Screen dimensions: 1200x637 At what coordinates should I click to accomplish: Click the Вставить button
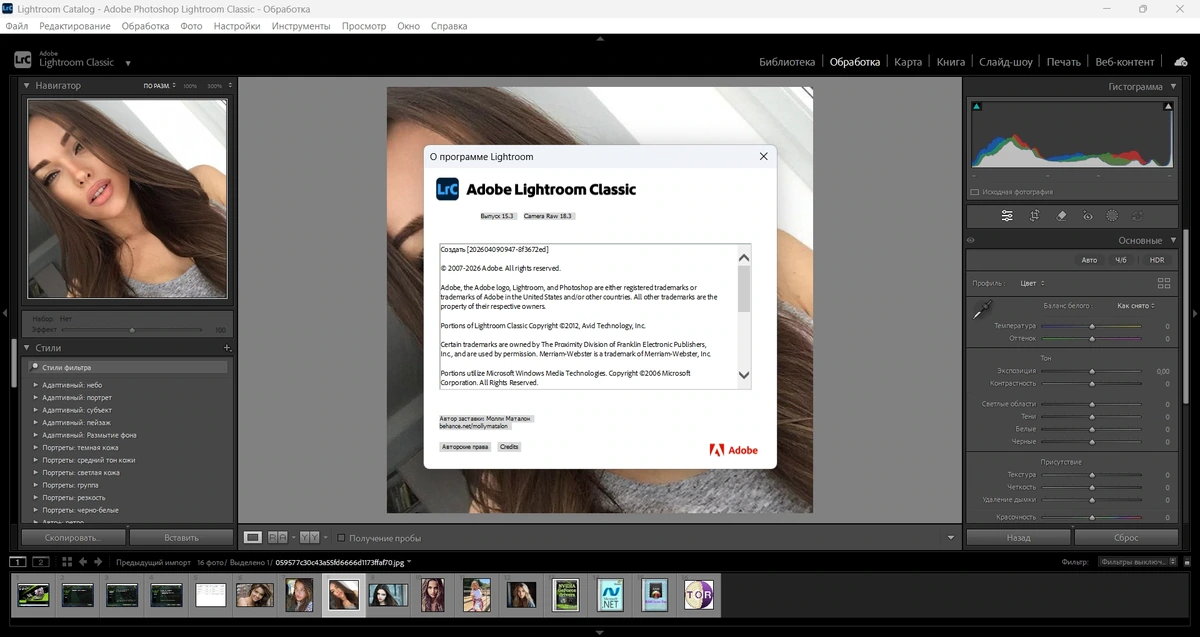click(x=181, y=537)
